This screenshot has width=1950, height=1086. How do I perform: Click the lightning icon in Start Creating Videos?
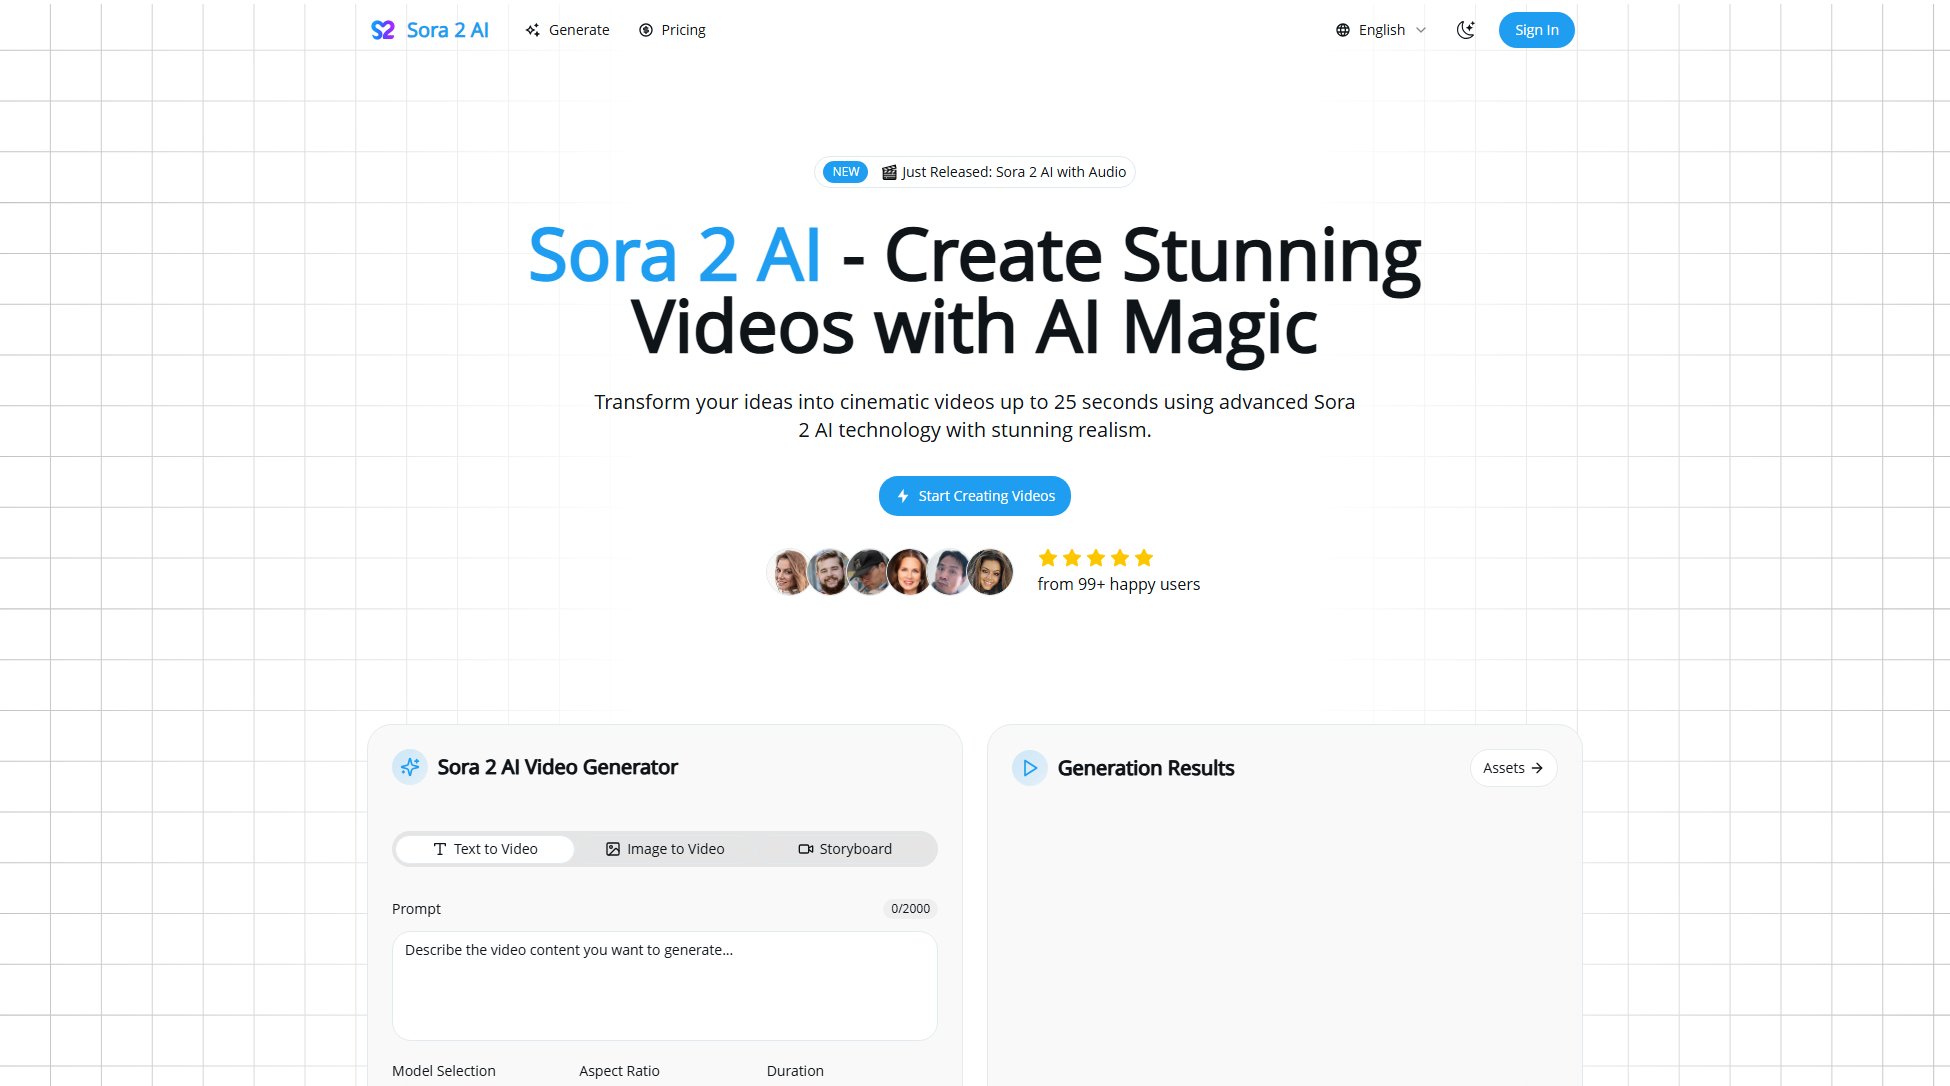pos(901,496)
